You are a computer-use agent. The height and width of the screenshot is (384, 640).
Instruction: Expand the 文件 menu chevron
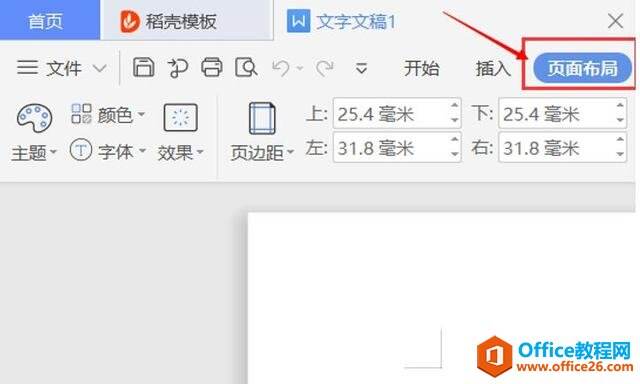100,68
